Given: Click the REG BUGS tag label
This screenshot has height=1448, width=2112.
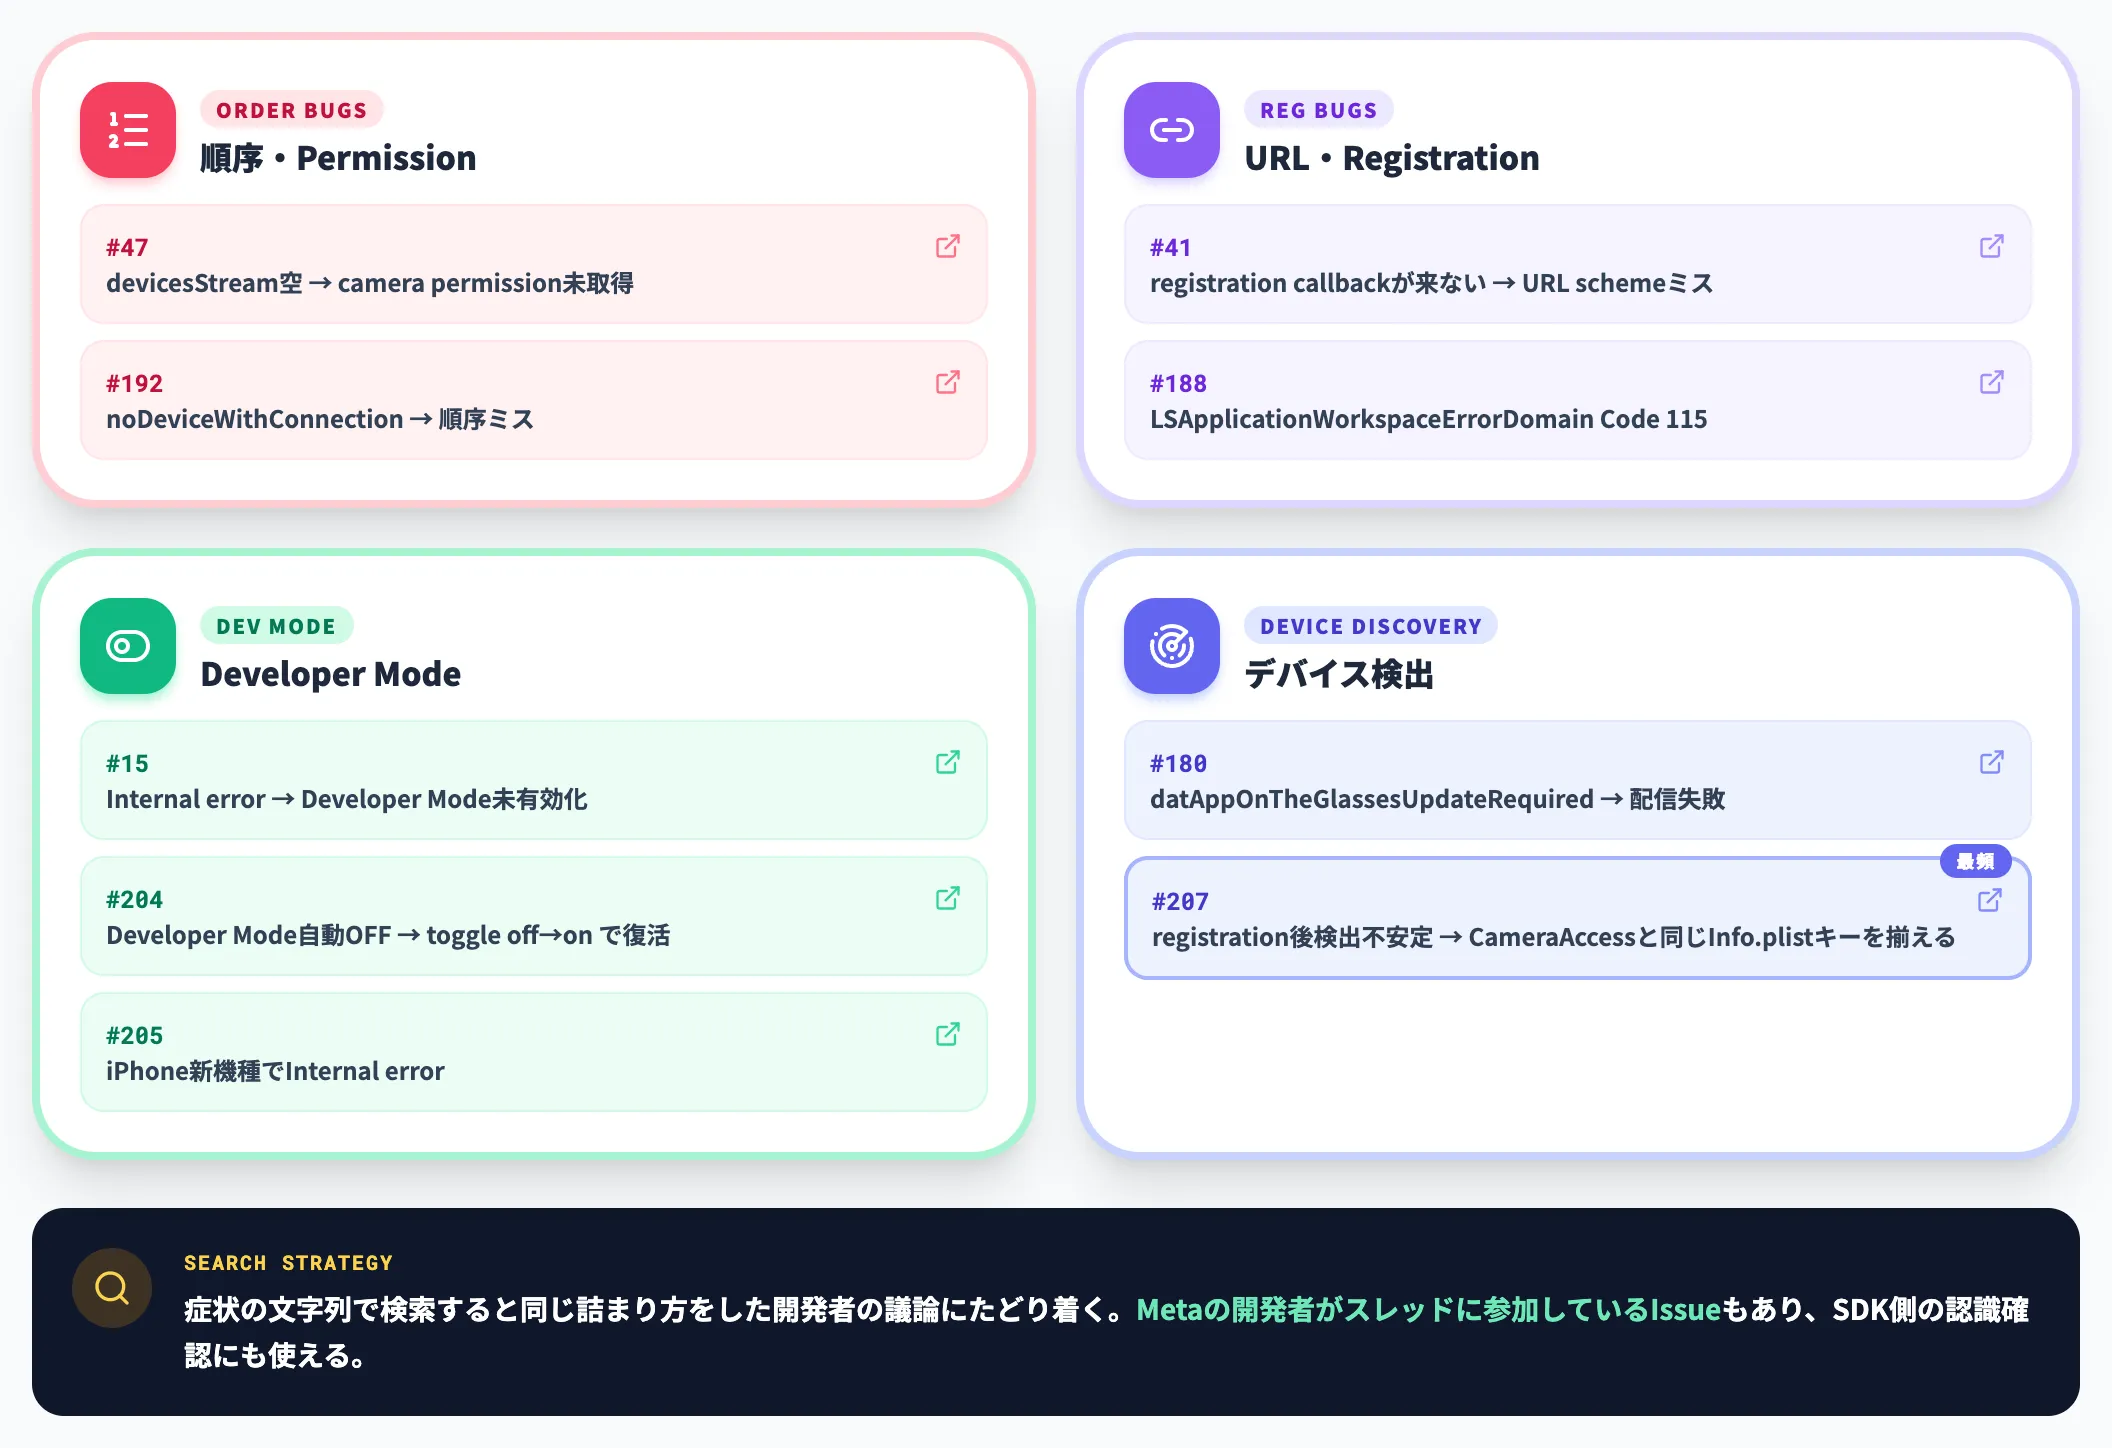Looking at the screenshot, I should tap(1319, 110).
